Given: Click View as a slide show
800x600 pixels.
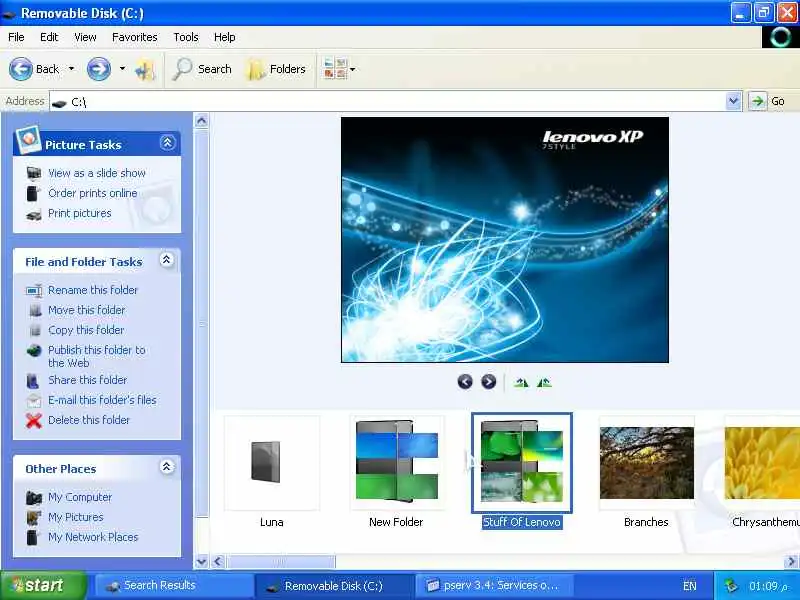Looking at the screenshot, I should (x=97, y=173).
